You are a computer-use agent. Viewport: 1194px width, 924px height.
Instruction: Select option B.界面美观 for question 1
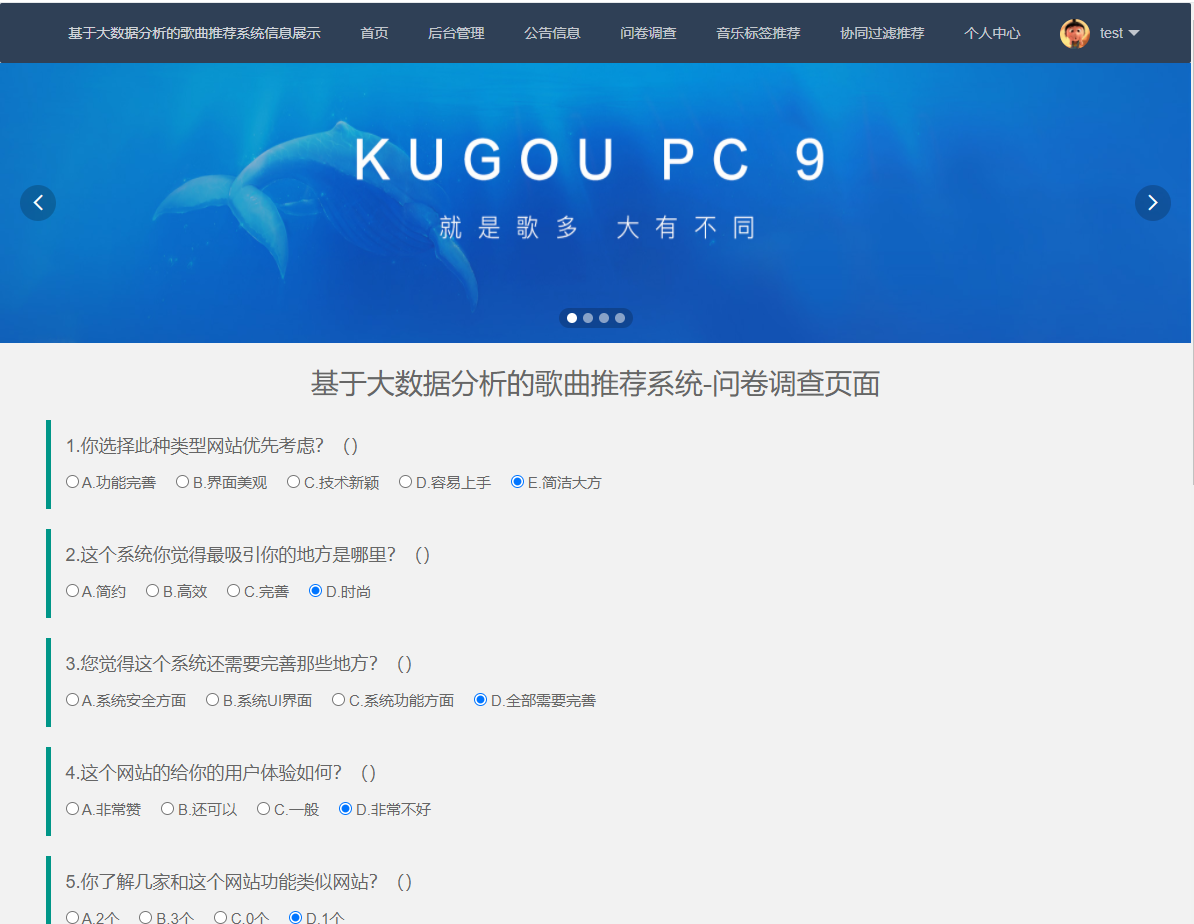(183, 481)
